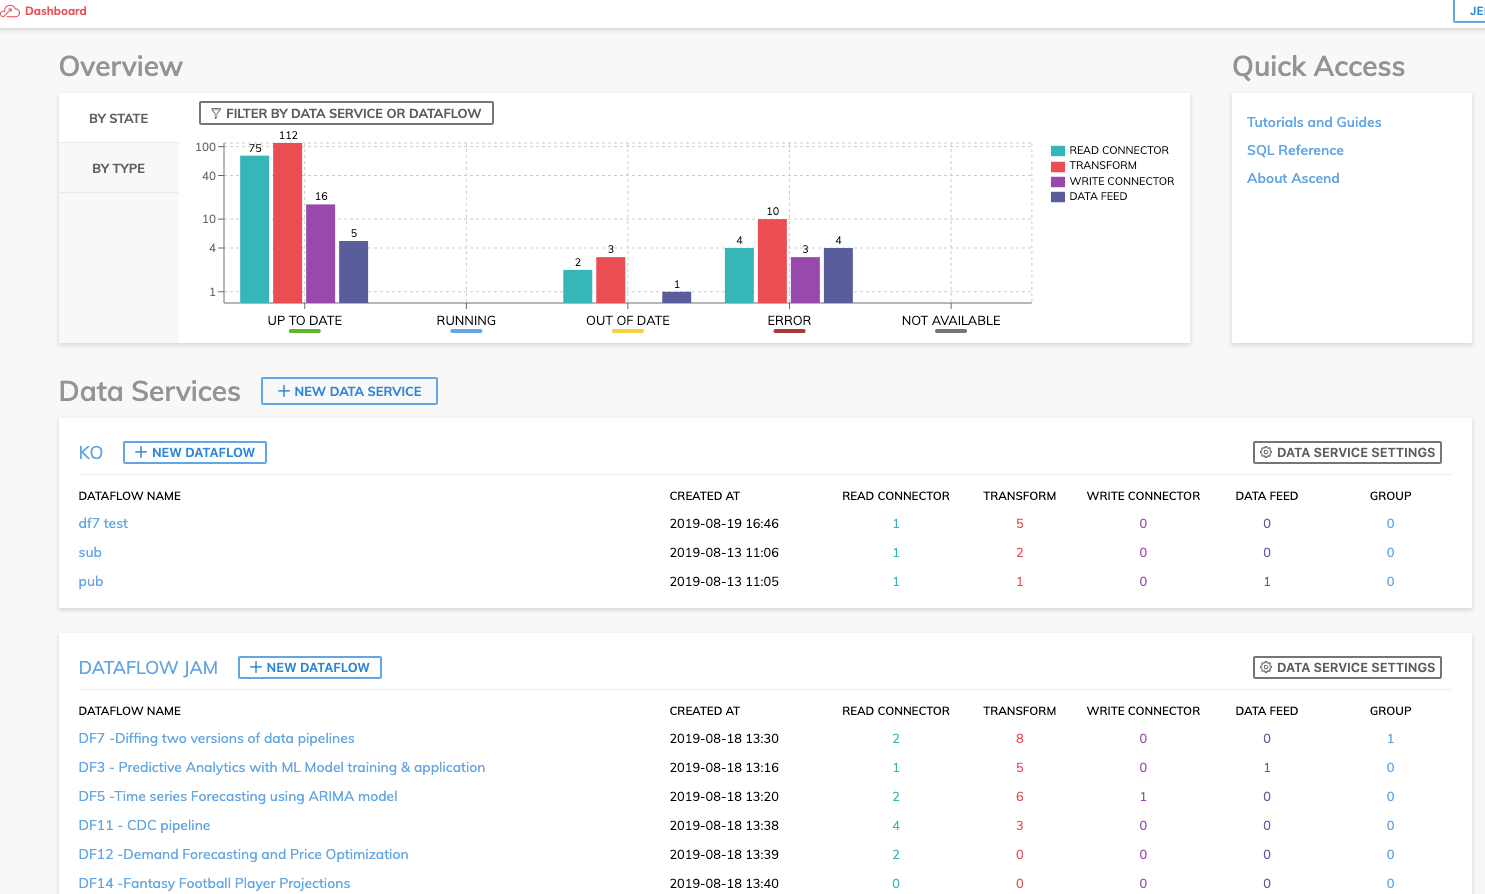Open Data Service Settings for DATAFLOW JAM
1485x894 pixels.
click(1347, 668)
